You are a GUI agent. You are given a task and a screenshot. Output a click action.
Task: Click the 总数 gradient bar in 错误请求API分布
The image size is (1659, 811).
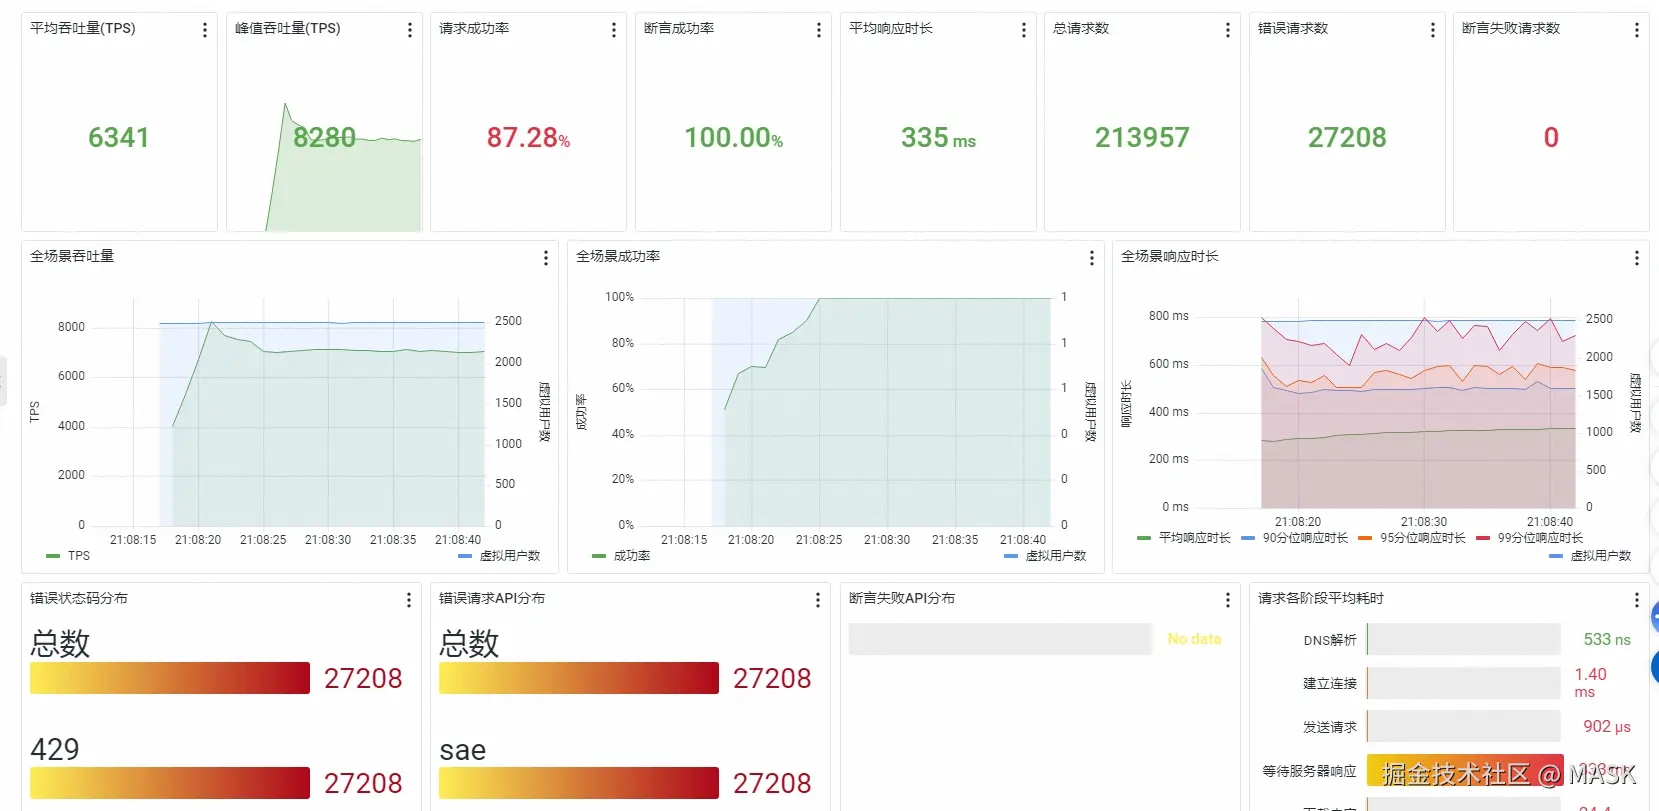coord(579,678)
